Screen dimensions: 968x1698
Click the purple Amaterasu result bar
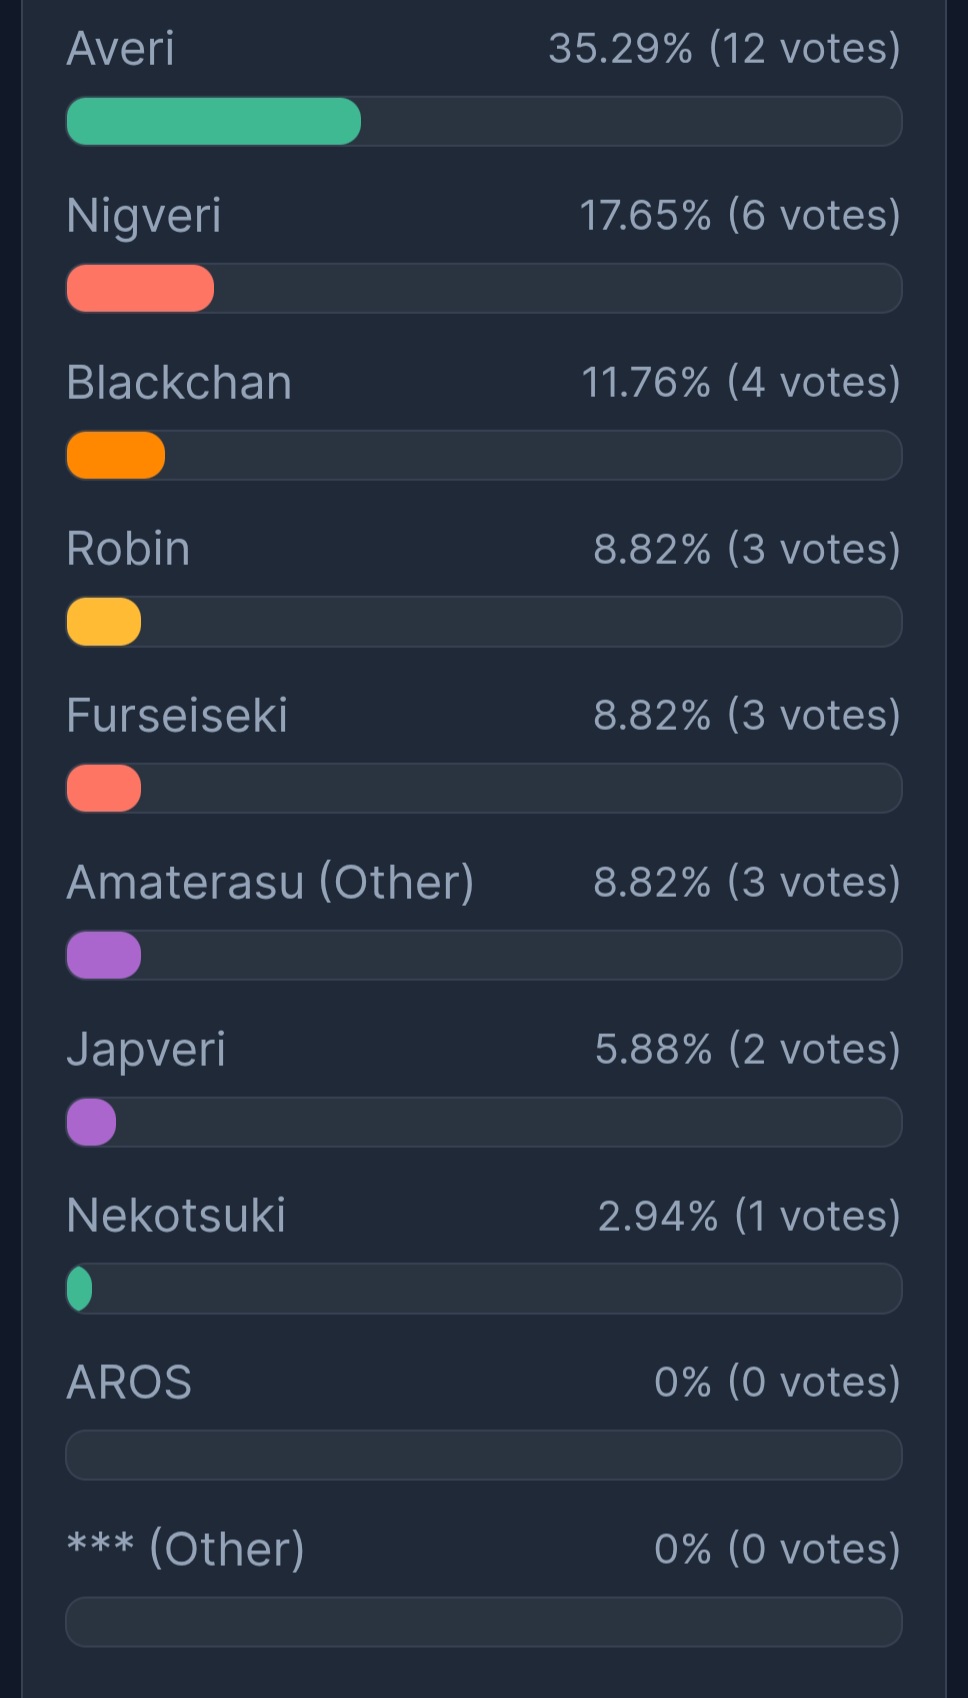pos(104,956)
